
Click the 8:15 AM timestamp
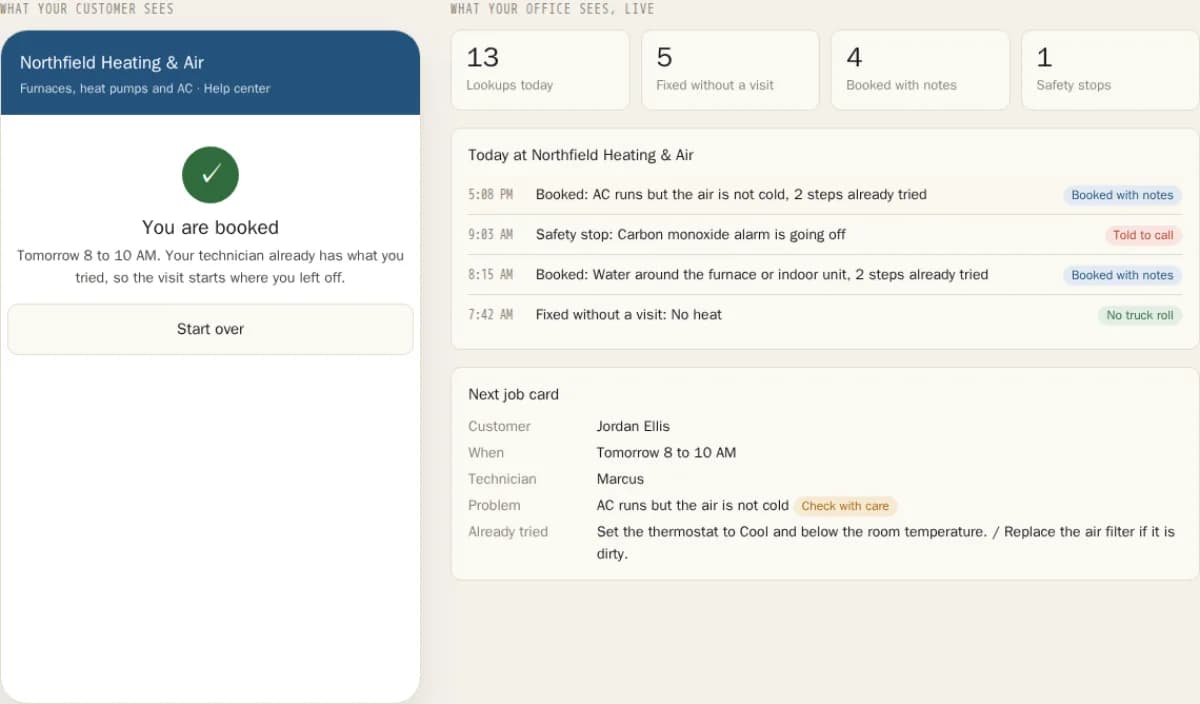490,275
